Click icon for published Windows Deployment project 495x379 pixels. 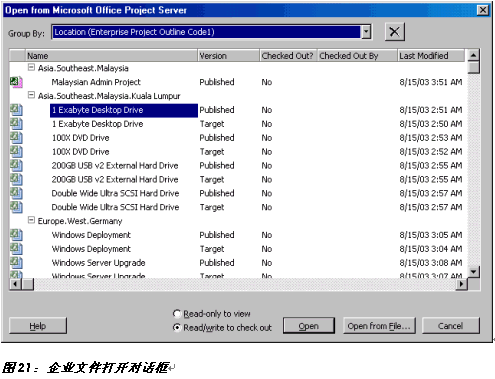[x=16, y=235]
